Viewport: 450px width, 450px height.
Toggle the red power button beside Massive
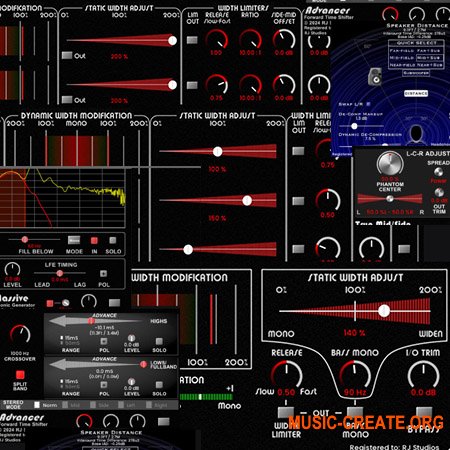pyautogui.click(x=50, y=303)
